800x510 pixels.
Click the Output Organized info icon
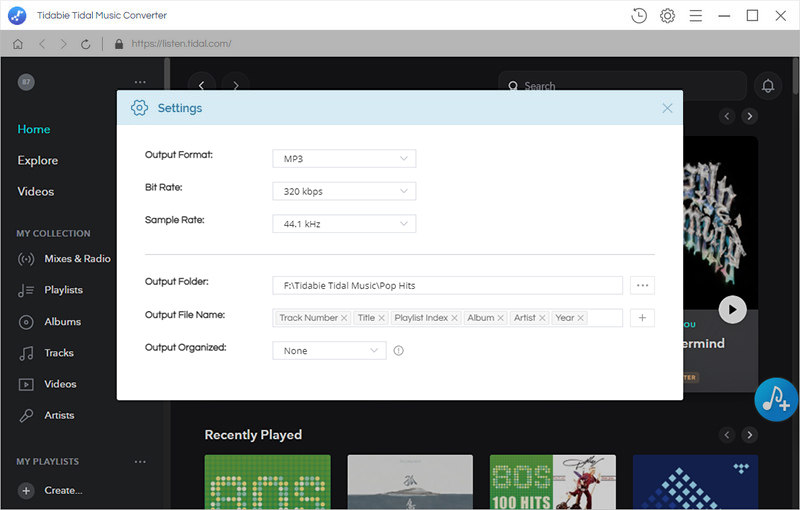(x=398, y=350)
